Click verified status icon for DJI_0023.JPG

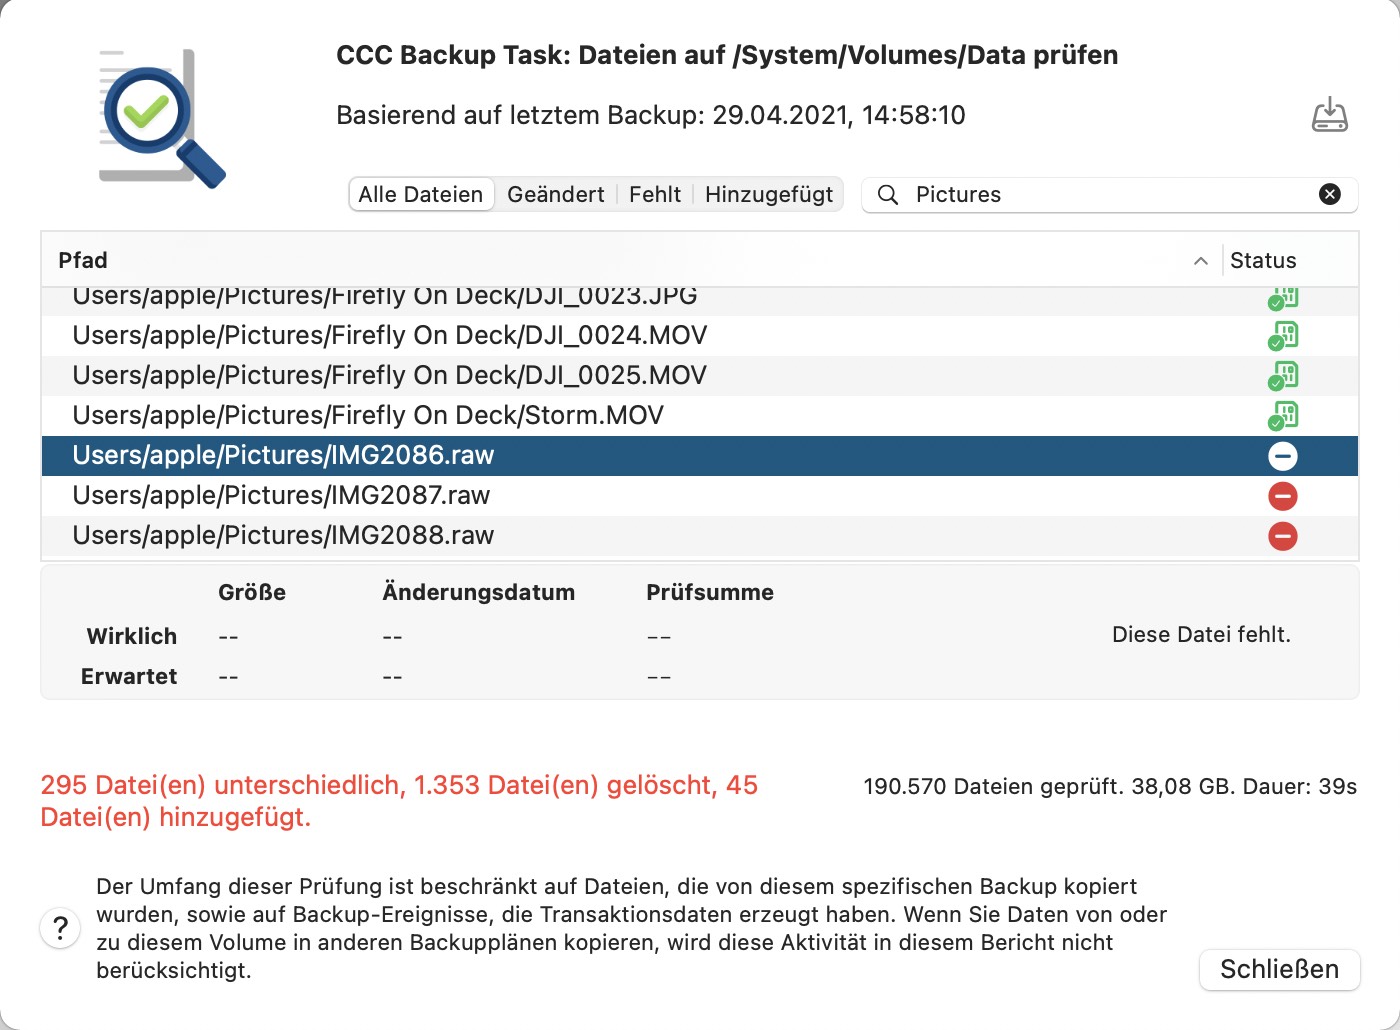point(1283,298)
